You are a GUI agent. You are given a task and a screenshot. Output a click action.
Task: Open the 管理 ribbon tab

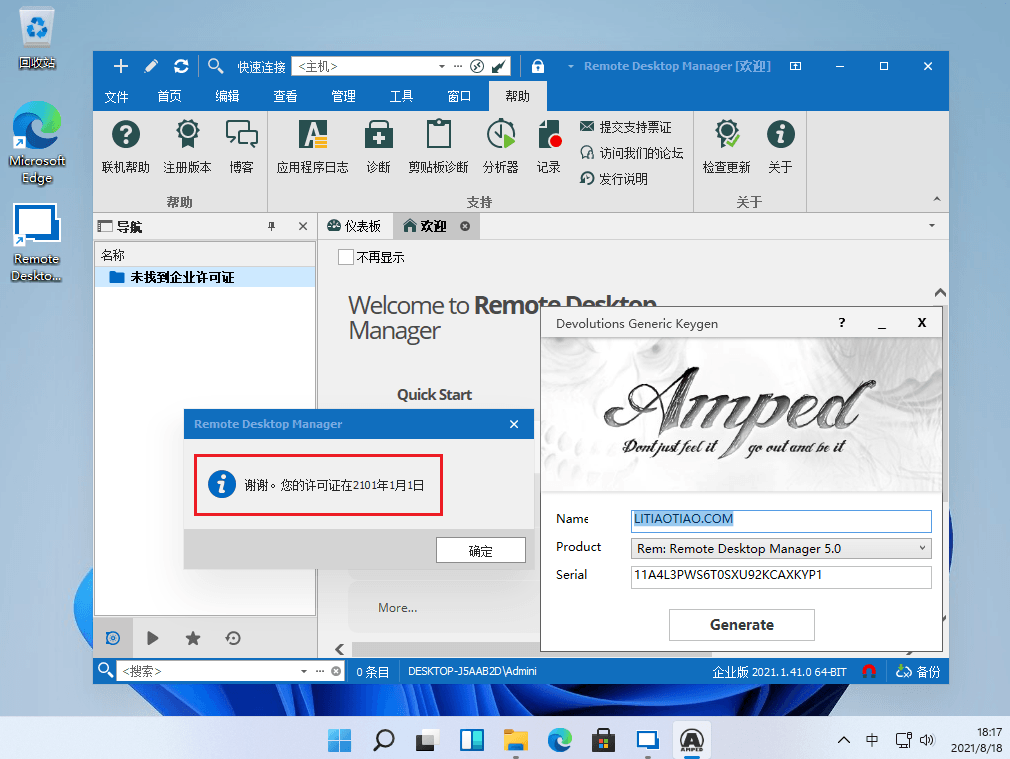coord(343,96)
